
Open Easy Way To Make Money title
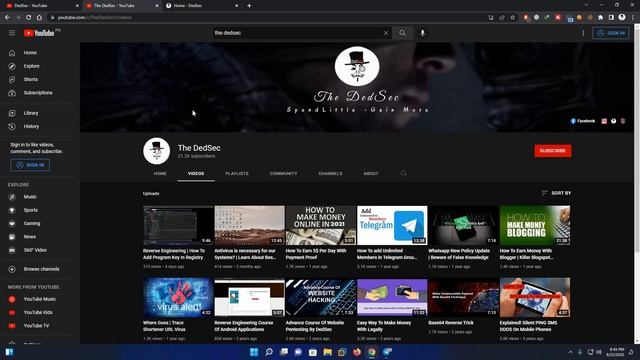(x=384, y=326)
